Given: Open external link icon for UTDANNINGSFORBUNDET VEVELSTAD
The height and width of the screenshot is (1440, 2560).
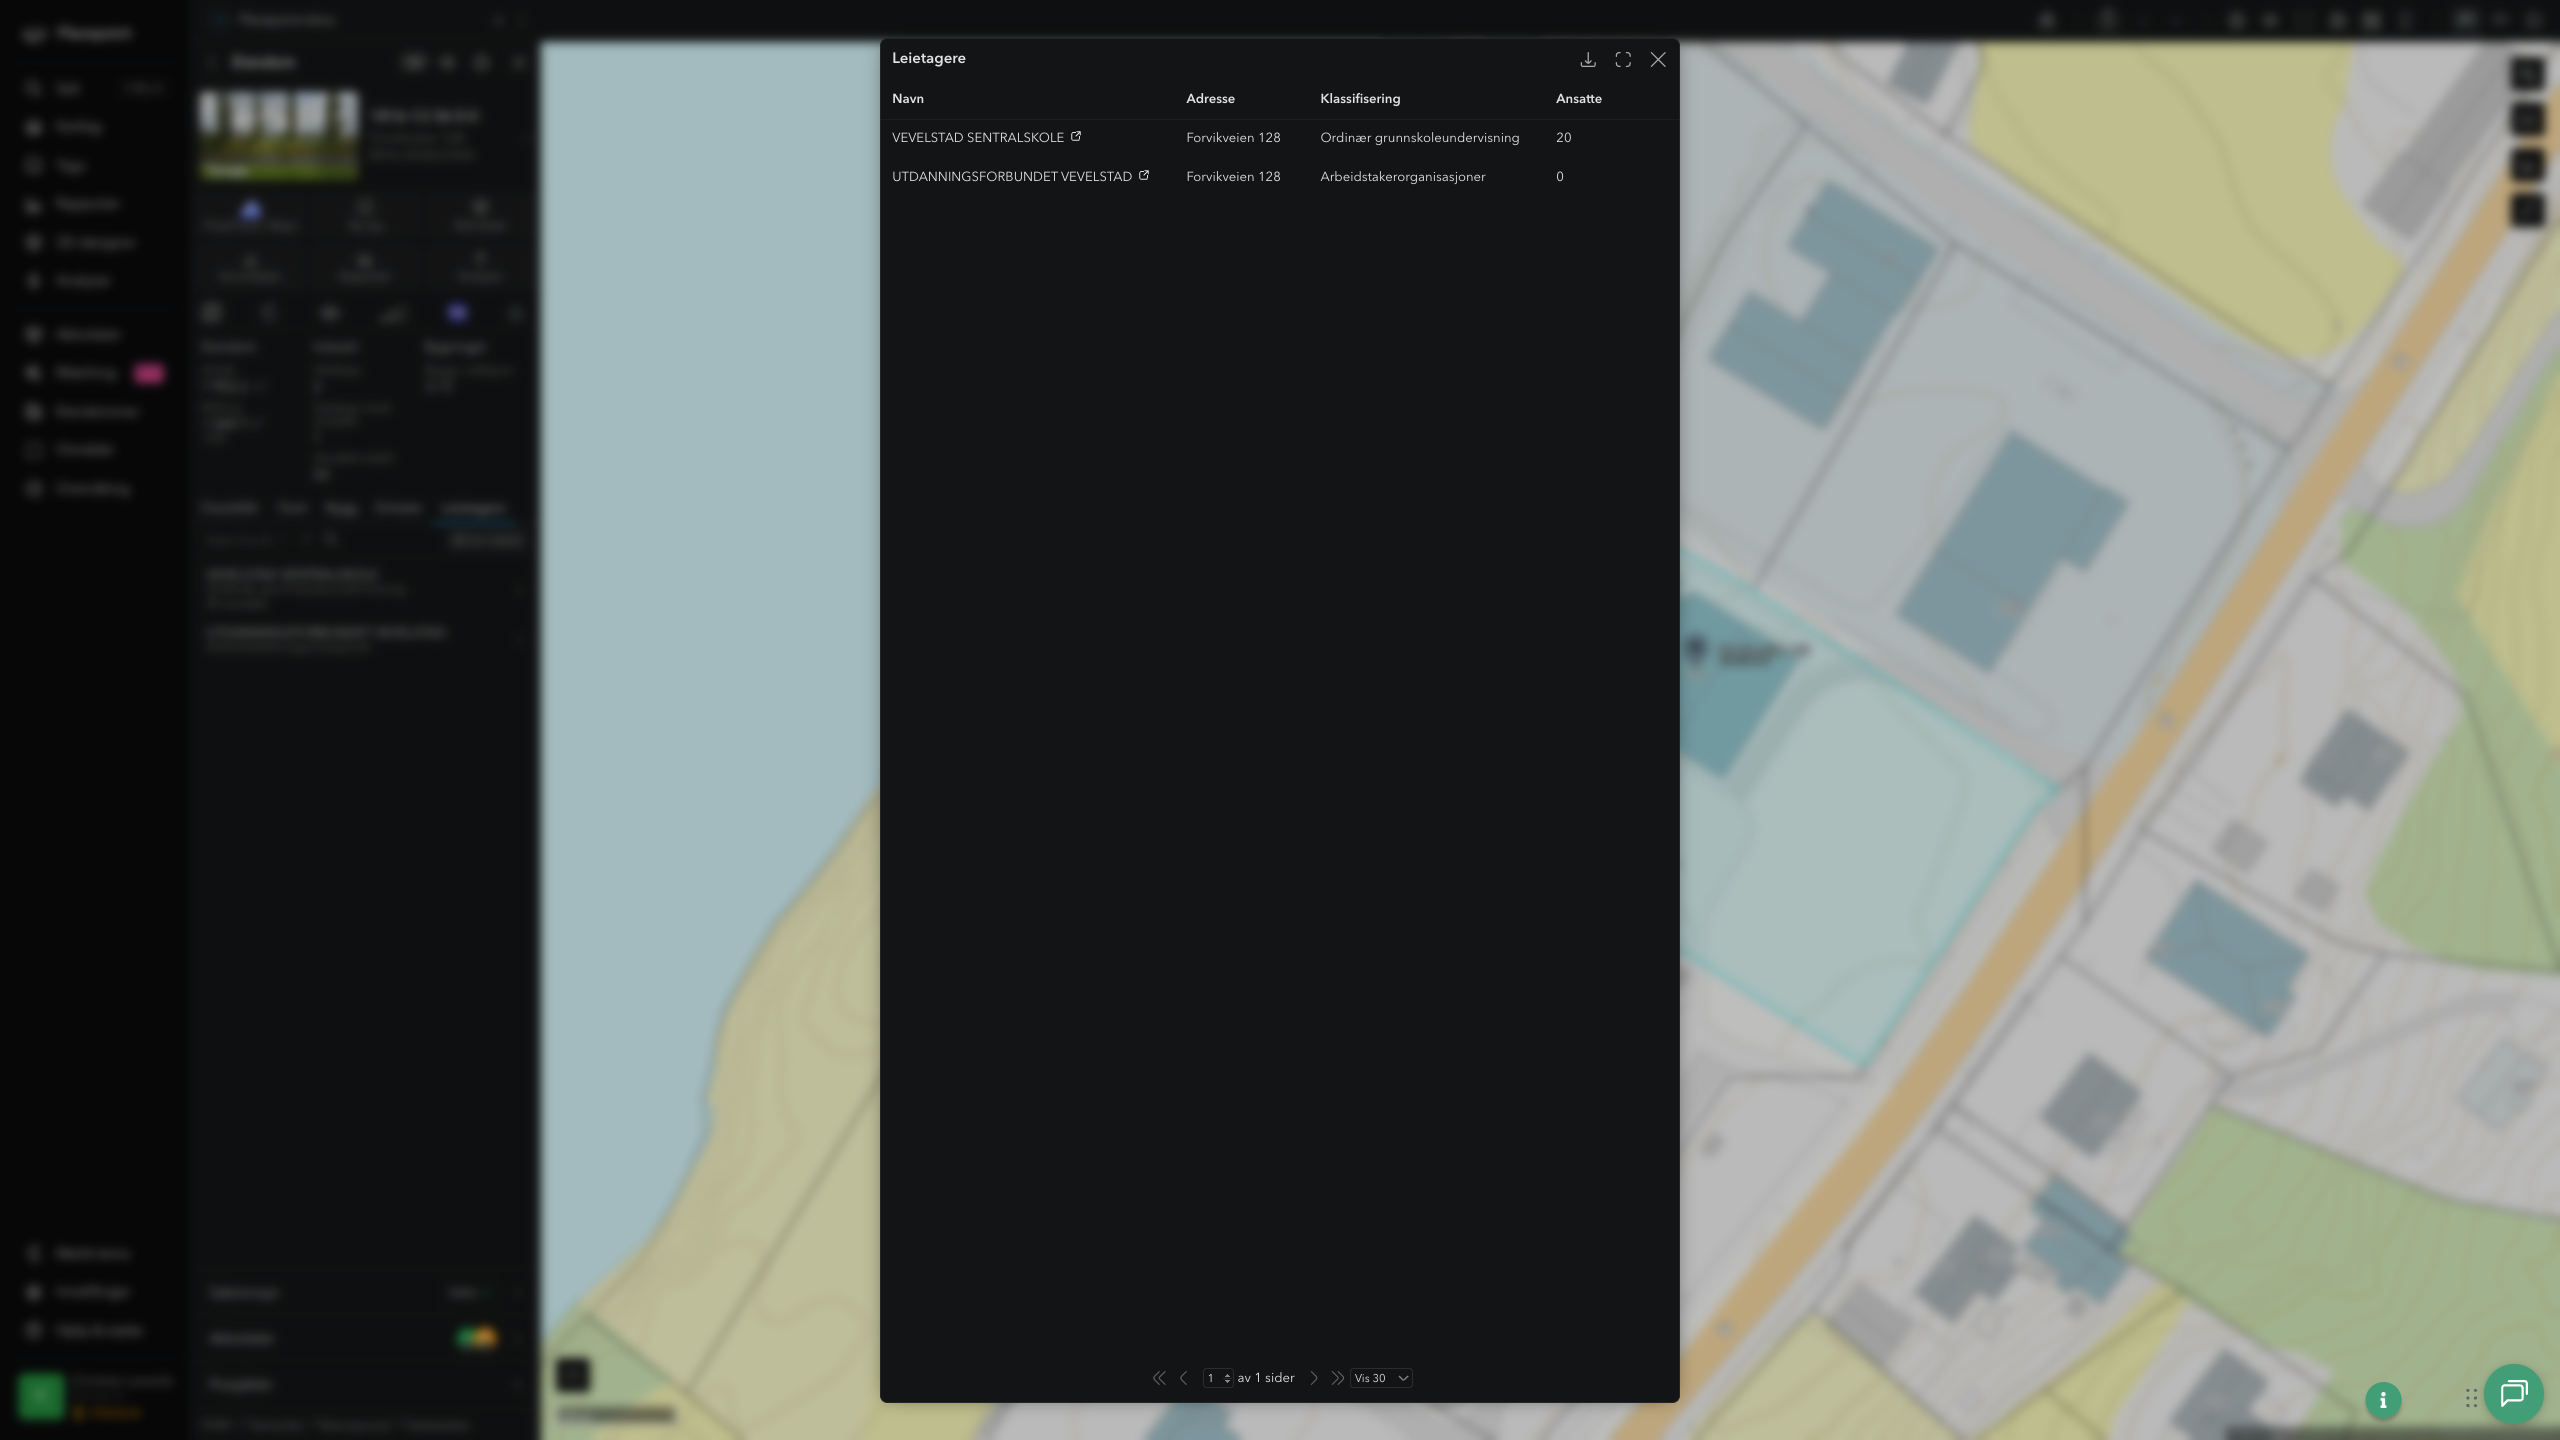Looking at the screenshot, I should tap(1144, 175).
